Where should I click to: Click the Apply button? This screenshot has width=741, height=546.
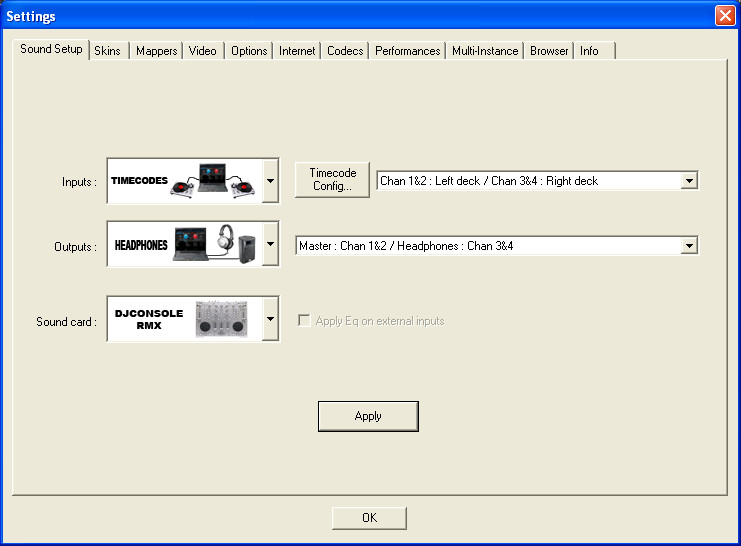(x=368, y=416)
